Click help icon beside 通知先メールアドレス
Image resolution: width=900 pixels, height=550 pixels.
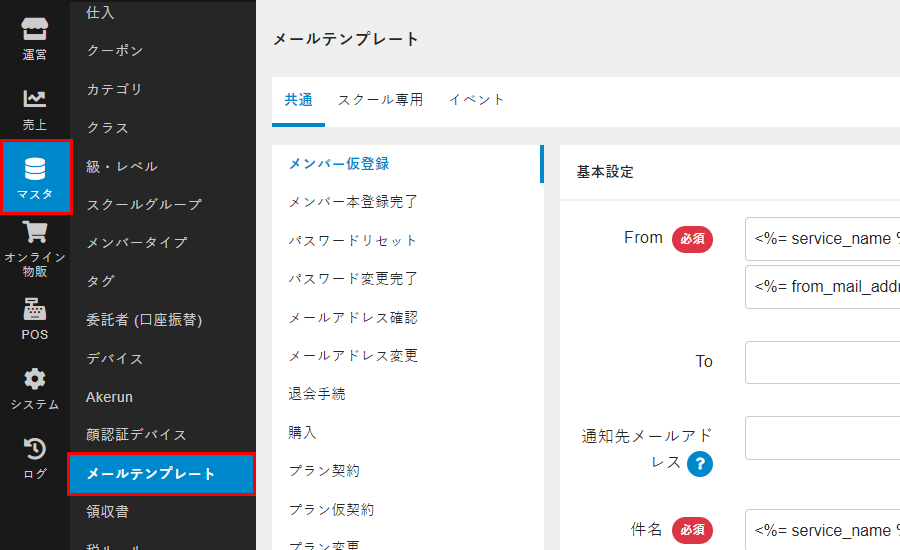[700, 463]
